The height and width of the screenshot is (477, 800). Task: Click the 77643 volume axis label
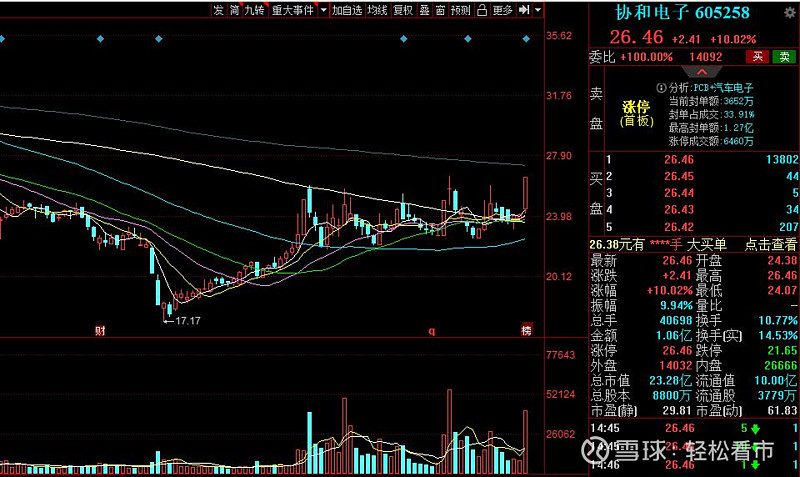560,355
